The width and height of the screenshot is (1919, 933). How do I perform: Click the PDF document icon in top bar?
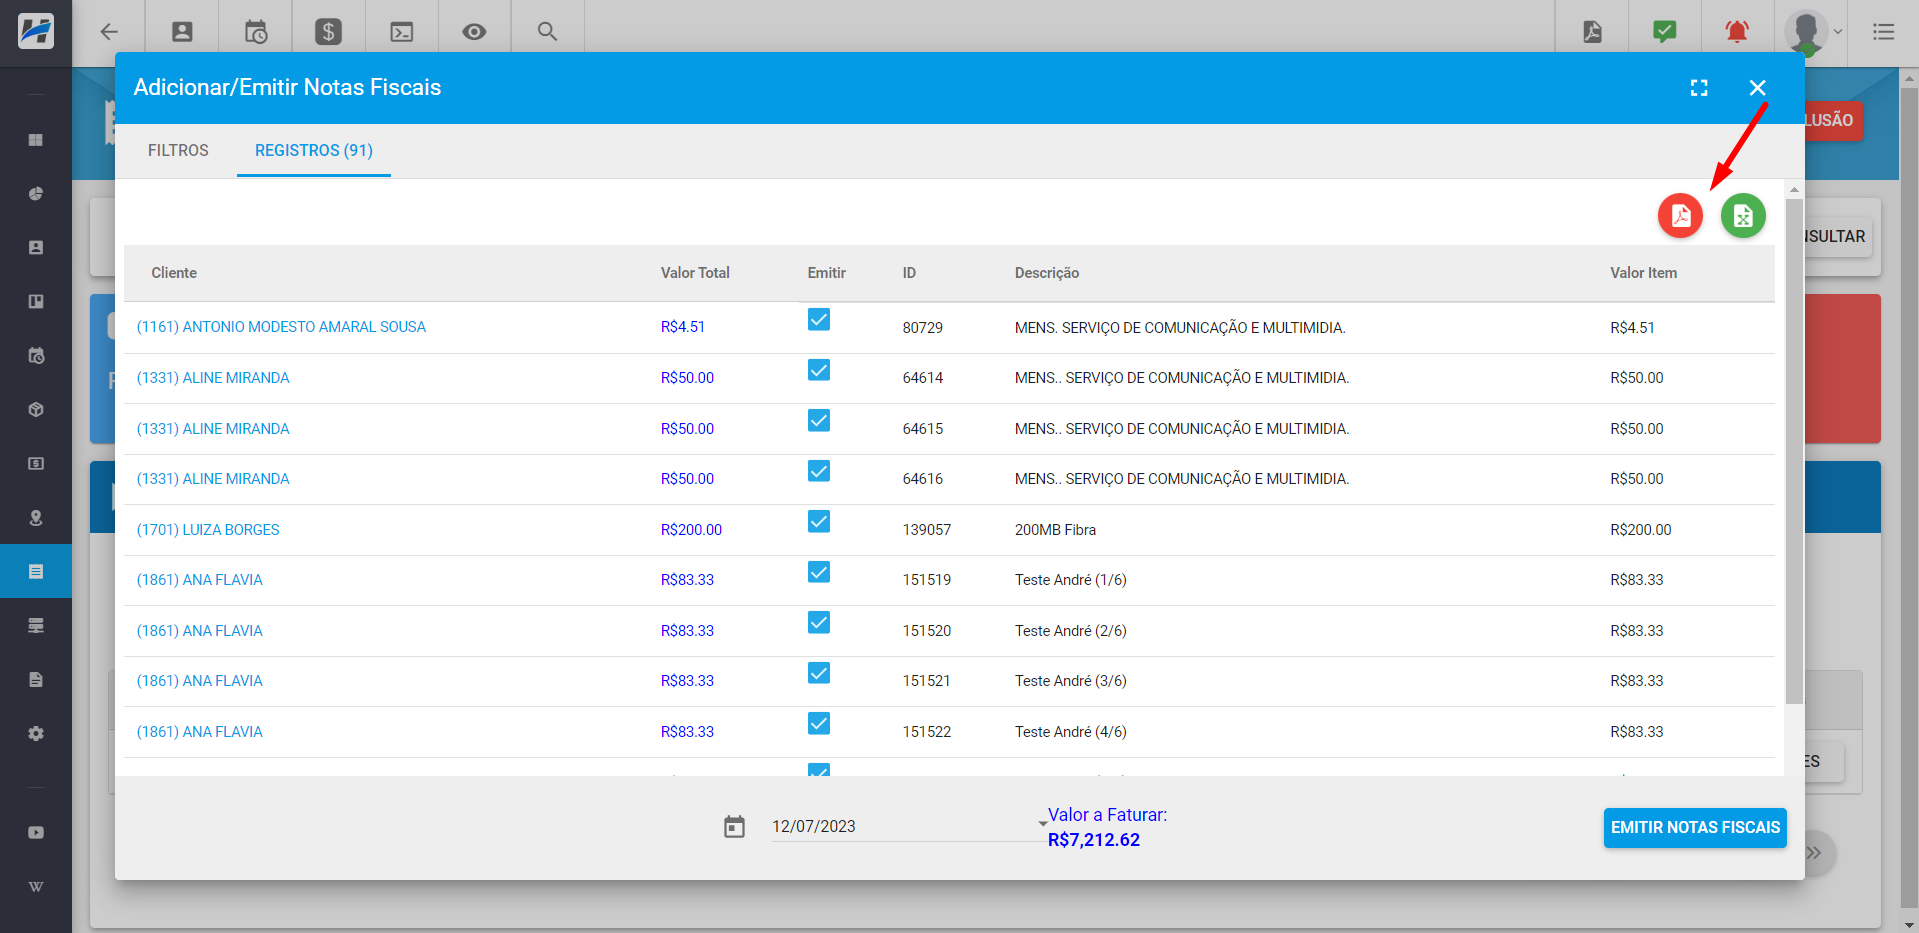(x=1592, y=32)
